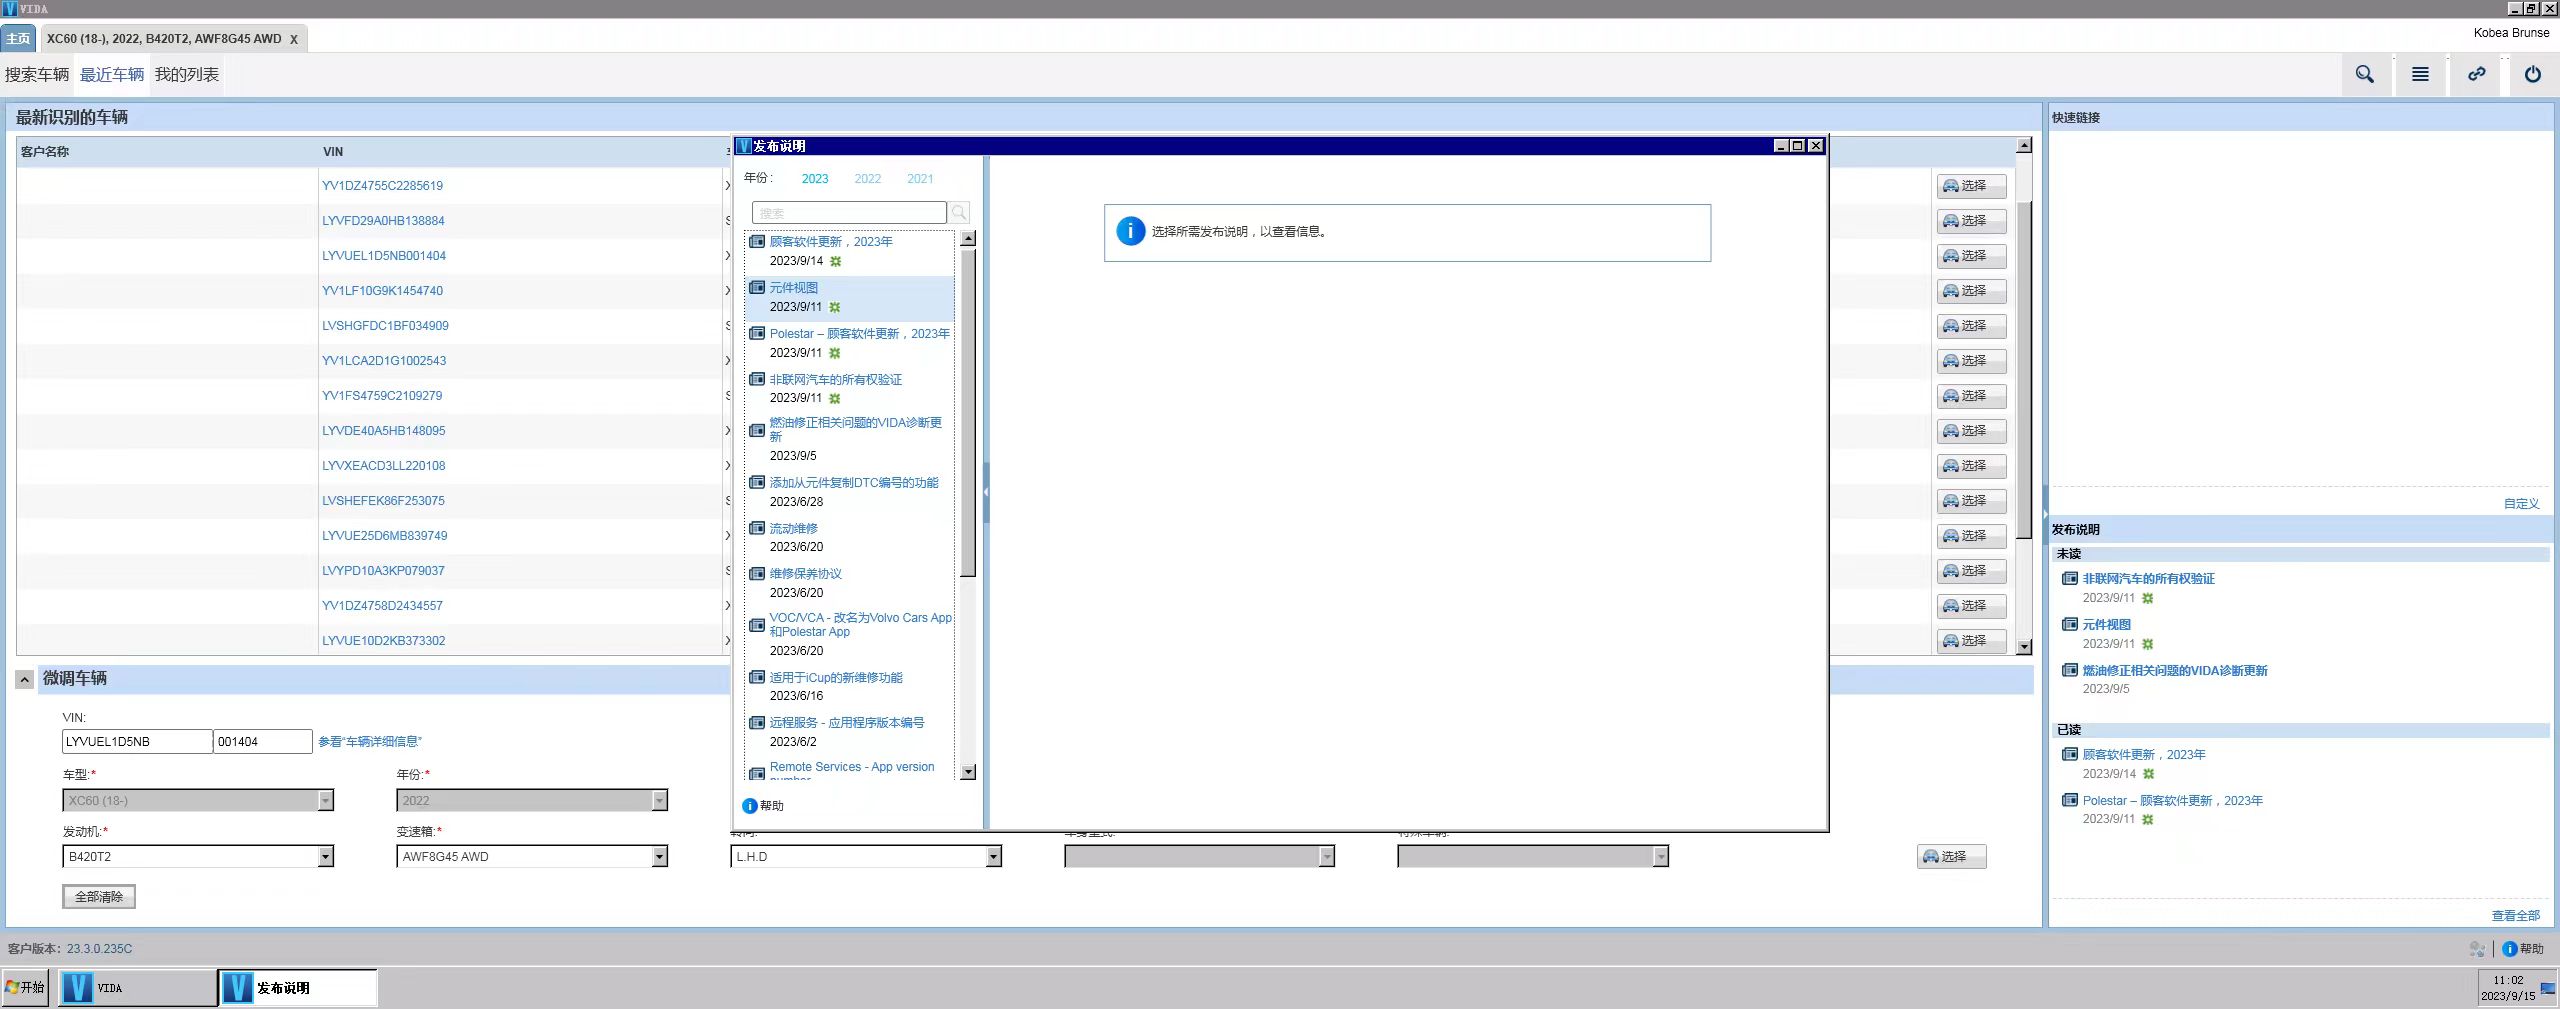Open the list menu icon in top toolbar
This screenshot has height=1009, width=2560.
pos(2420,75)
